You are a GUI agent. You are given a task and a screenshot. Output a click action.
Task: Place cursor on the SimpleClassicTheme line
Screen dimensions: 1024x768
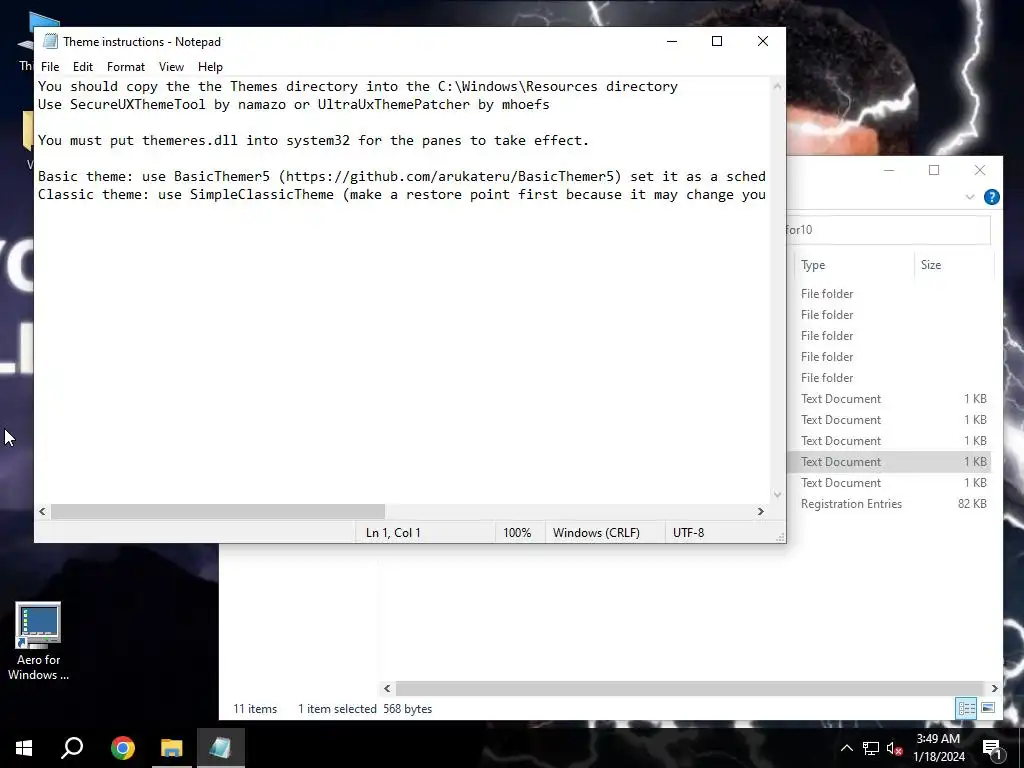point(402,195)
